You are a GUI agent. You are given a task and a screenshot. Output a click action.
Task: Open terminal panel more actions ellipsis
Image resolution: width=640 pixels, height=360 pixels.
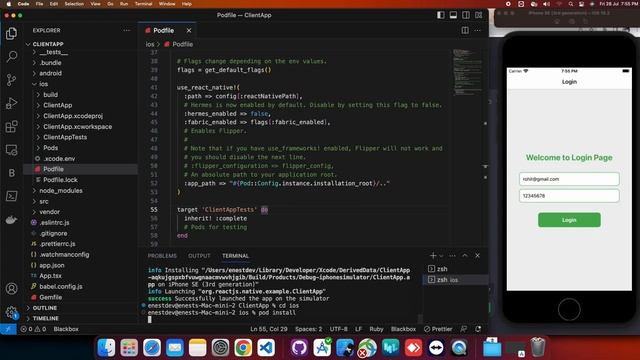(452, 256)
